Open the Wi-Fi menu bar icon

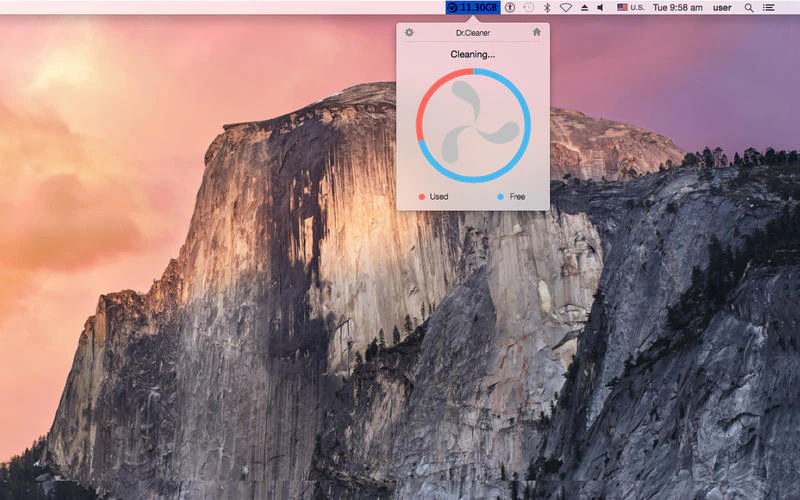click(565, 7)
